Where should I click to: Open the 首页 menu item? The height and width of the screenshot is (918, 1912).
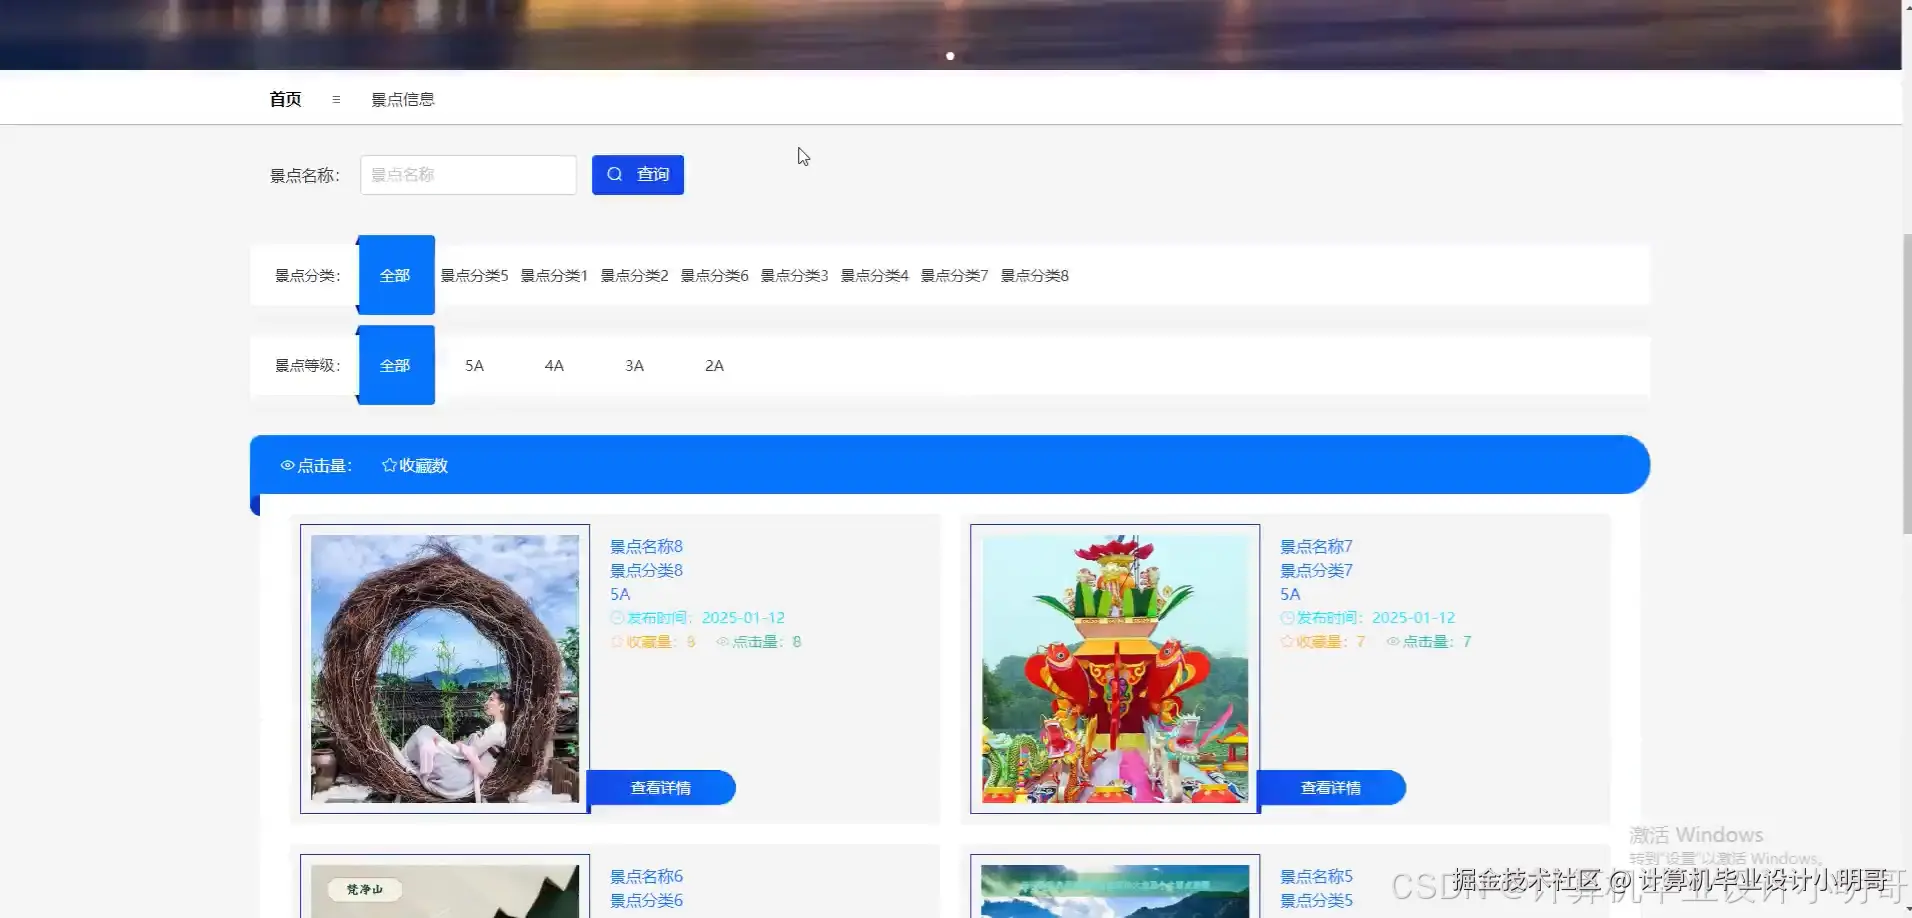point(284,99)
